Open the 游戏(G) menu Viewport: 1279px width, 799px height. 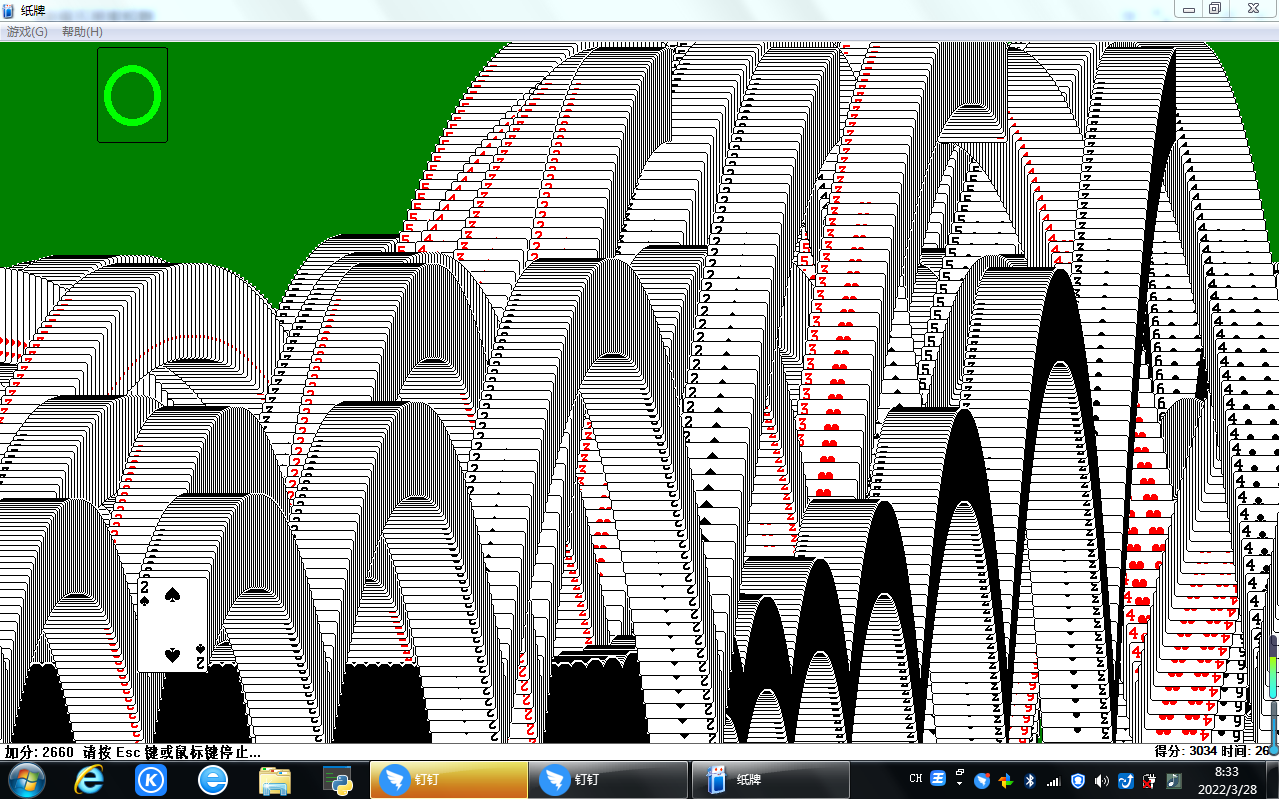[27, 32]
